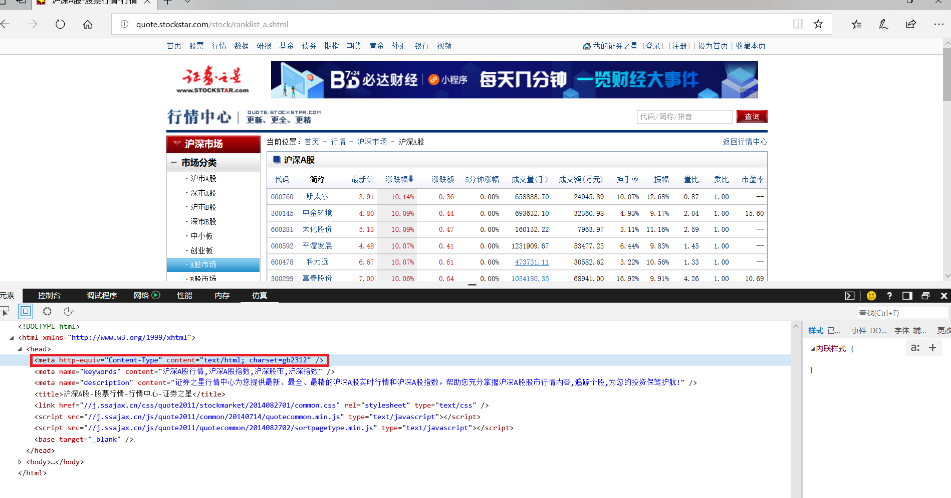Switch to the 仿真 DevTools tab

260,295
